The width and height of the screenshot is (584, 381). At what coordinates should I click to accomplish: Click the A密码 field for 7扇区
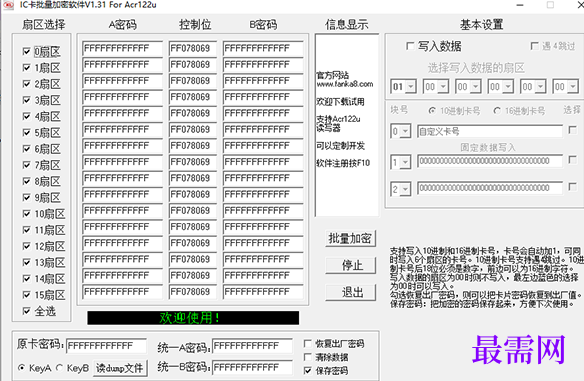pos(123,162)
